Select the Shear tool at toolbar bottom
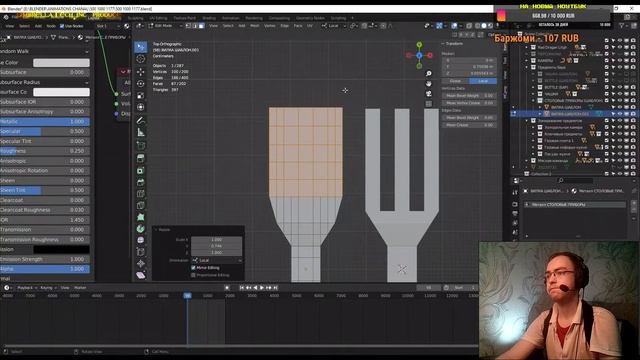The image size is (640, 360). pos(140,275)
